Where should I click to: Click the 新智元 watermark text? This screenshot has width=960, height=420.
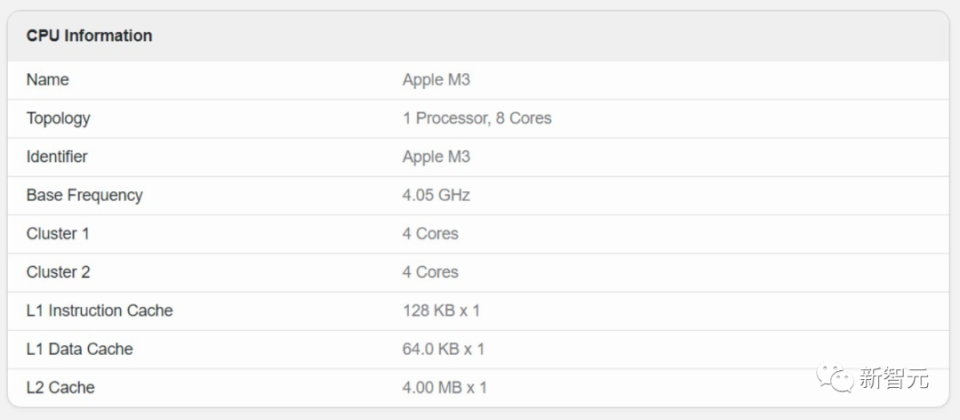pos(894,378)
